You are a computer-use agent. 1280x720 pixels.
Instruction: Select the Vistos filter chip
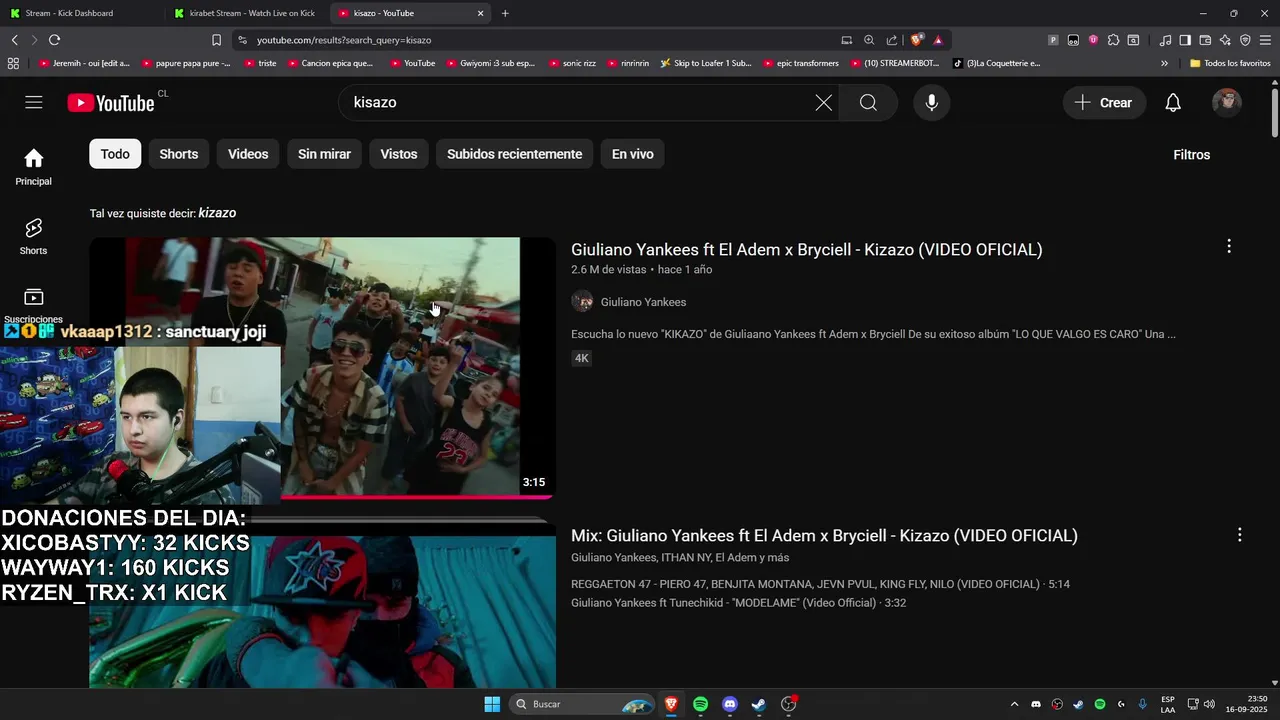click(399, 154)
